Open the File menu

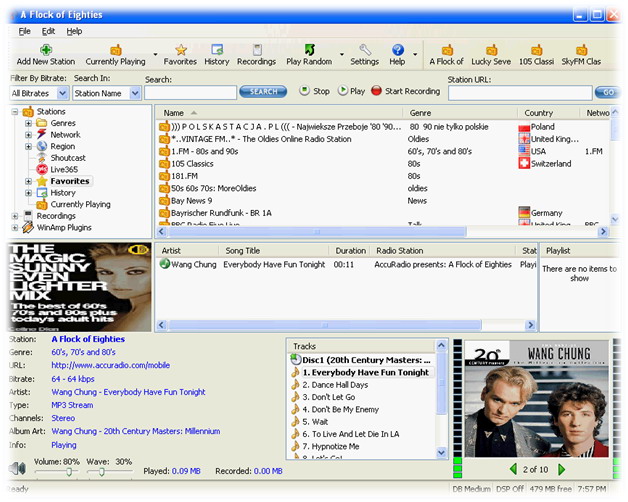[x=24, y=31]
